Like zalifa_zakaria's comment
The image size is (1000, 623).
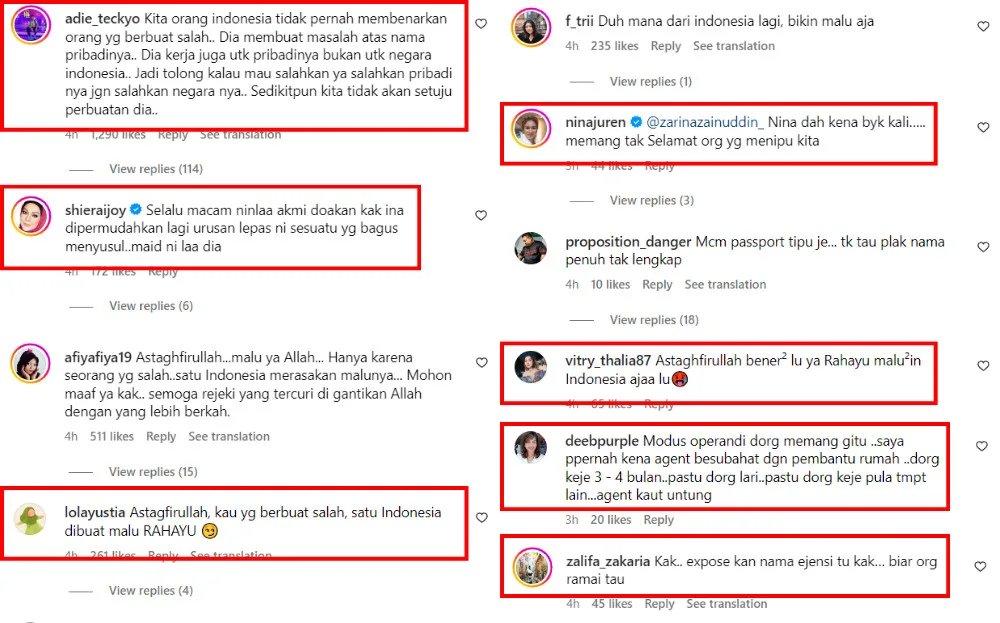(x=981, y=566)
